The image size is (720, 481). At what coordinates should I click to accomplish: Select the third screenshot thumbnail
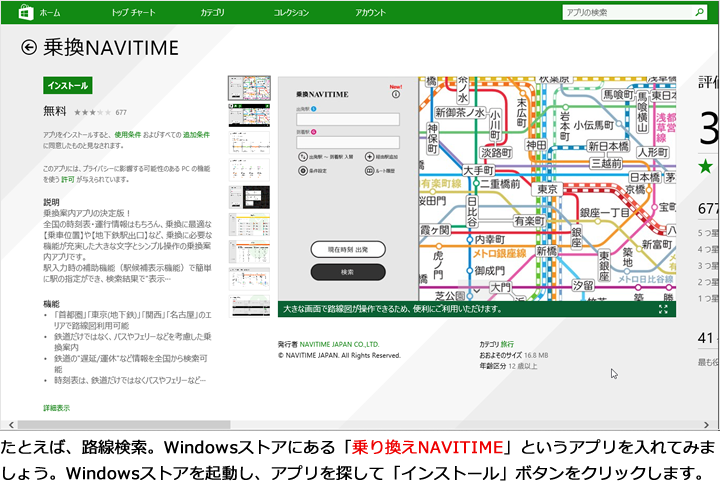tap(249, 143)
